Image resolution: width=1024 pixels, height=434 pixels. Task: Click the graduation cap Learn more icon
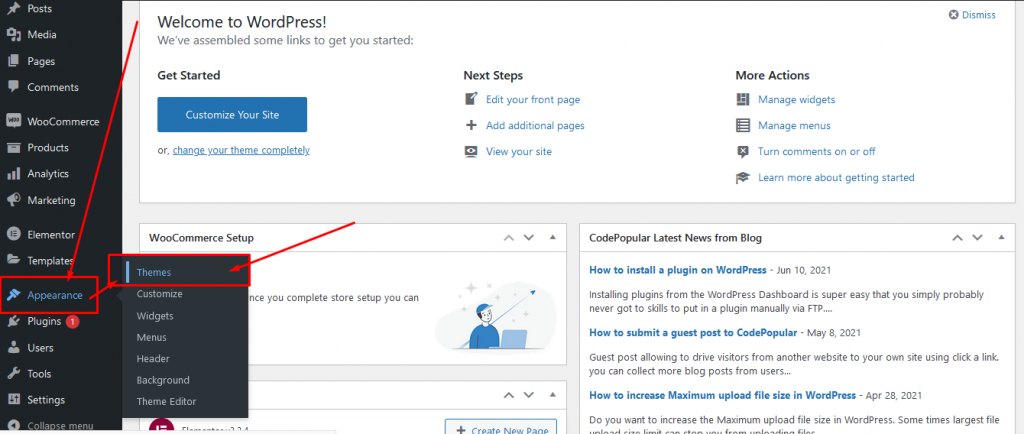coord(743,178)
